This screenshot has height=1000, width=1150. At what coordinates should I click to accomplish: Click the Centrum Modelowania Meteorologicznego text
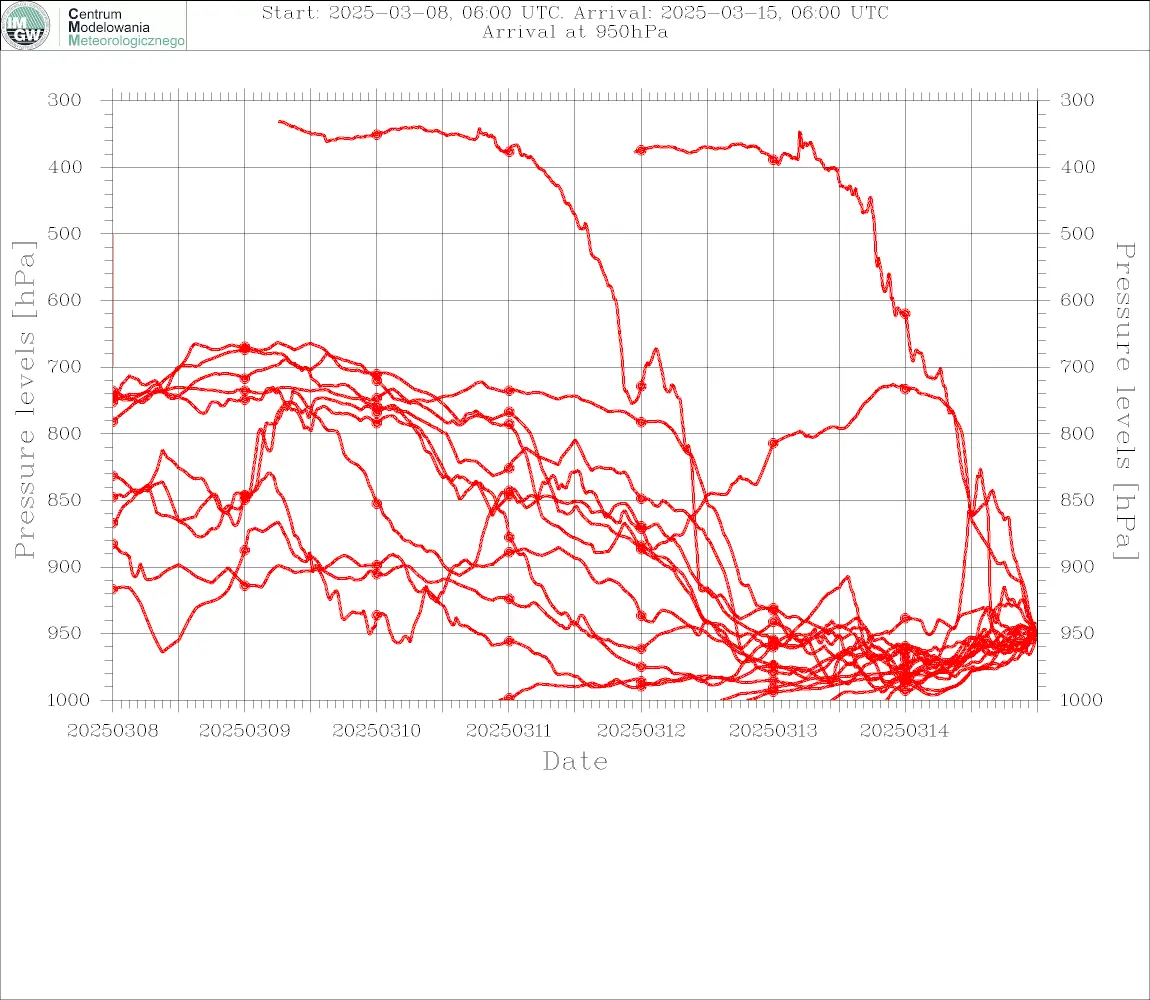[x=126, y=27]
